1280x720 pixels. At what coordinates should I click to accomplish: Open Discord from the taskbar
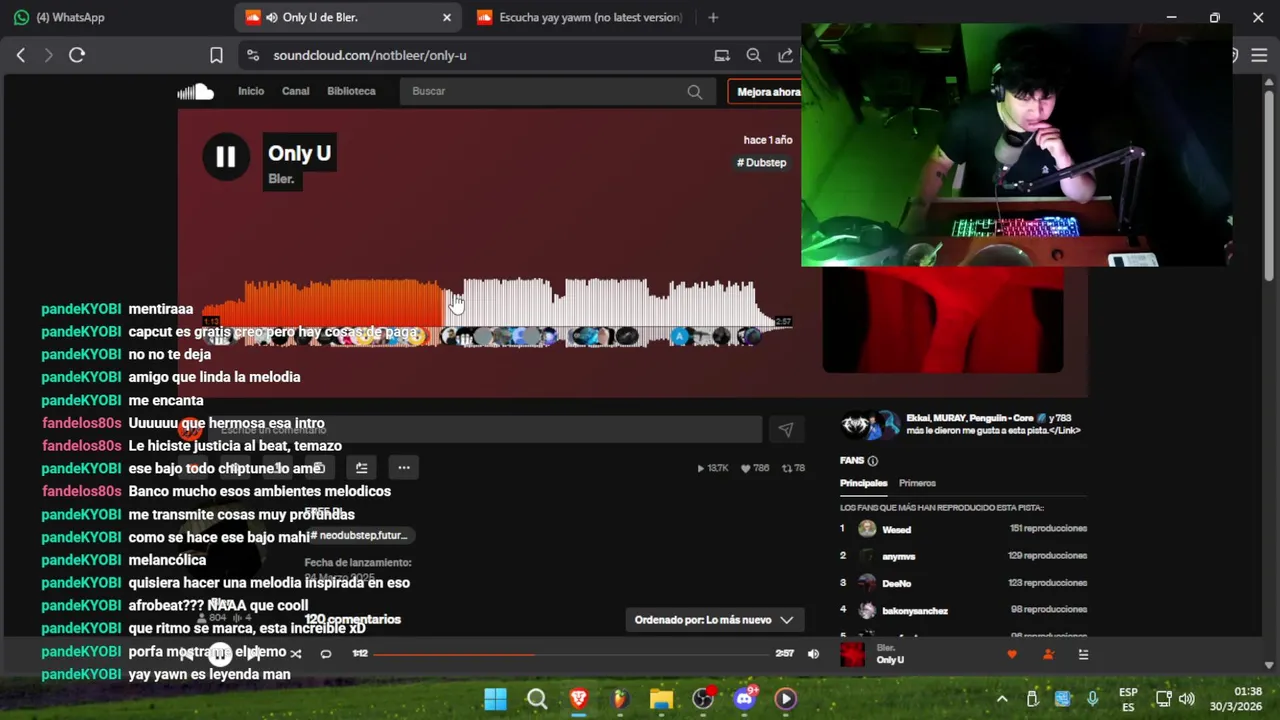click(x=744, y=699)
